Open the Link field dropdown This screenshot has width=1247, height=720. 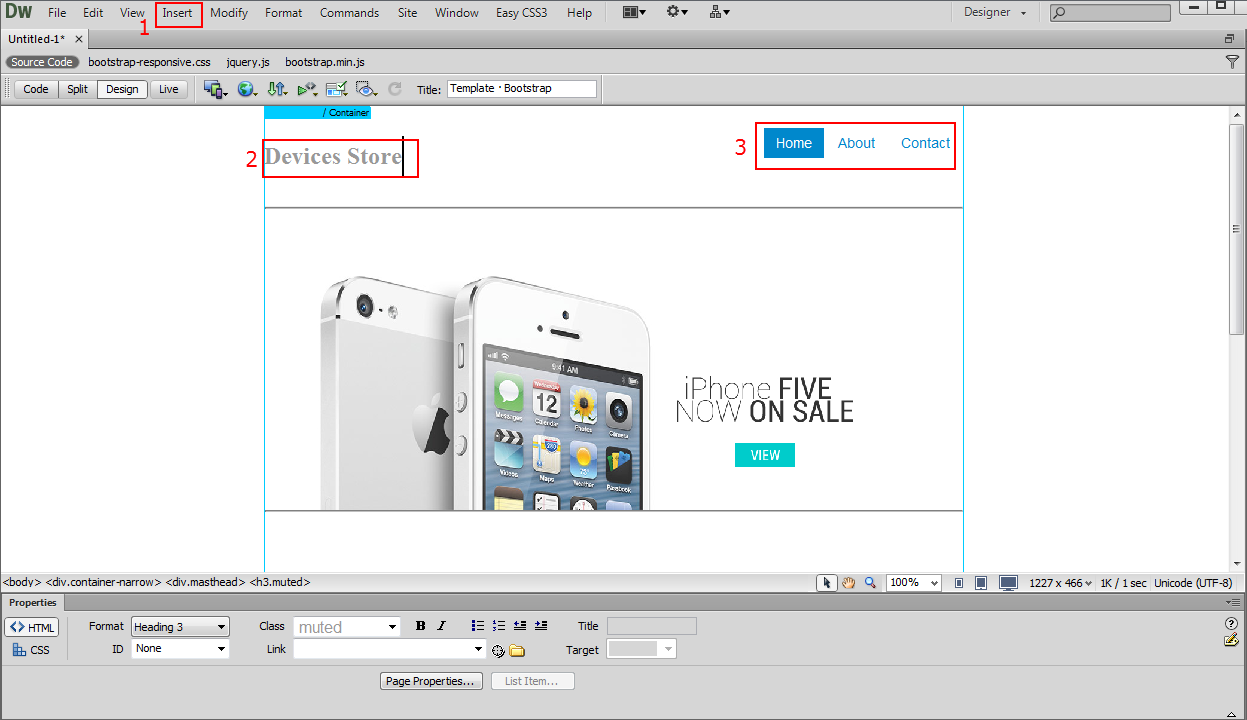coord(390,649)
